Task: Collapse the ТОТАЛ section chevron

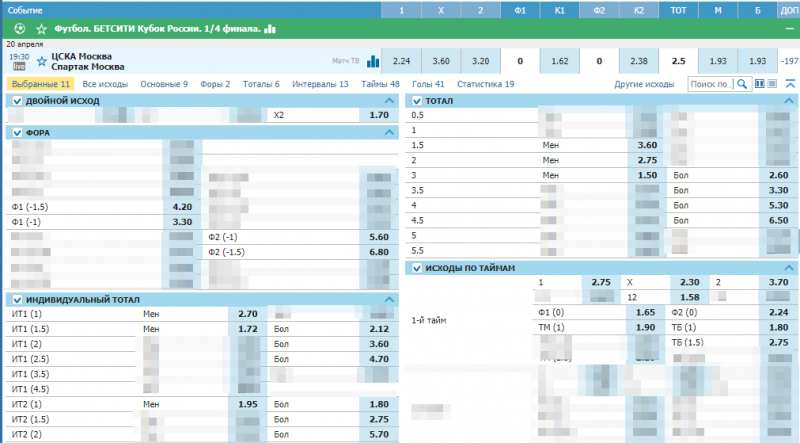Action: (x=789, y=101)
